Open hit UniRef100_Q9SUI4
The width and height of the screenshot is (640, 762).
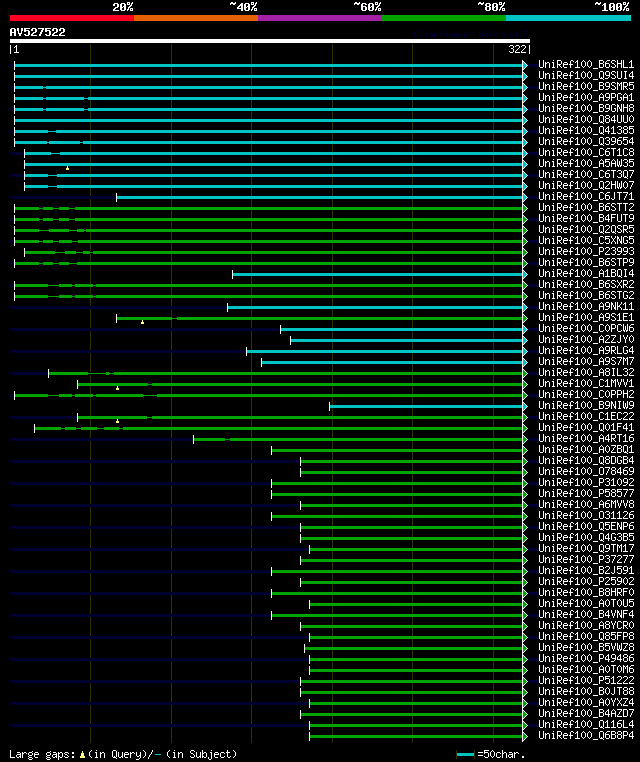click(586, 75)
